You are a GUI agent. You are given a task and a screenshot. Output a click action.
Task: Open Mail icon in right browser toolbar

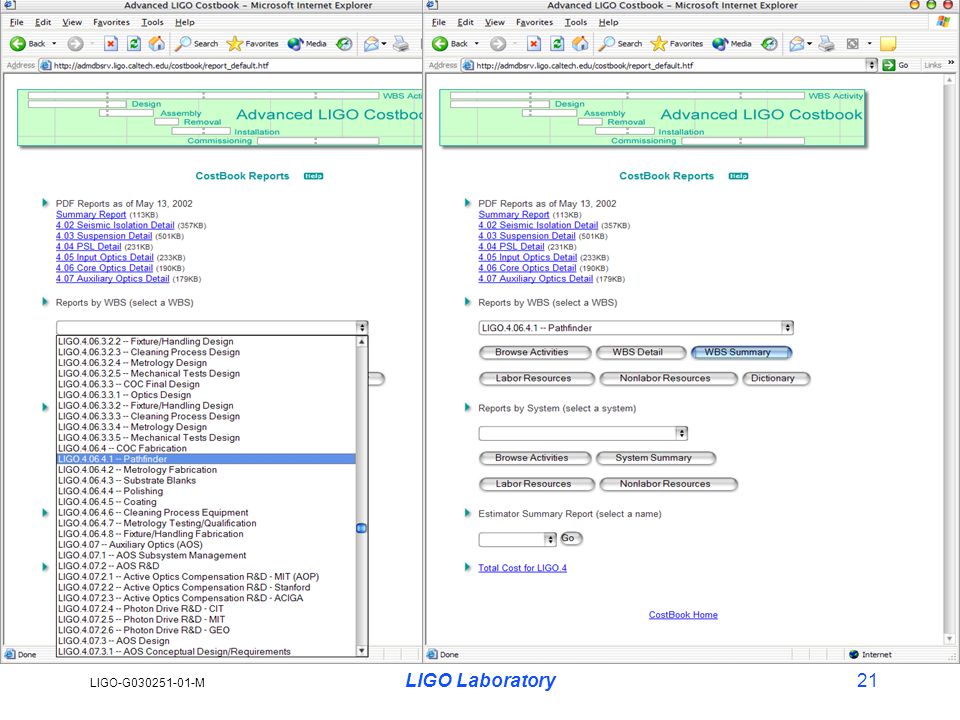[796, 43]
